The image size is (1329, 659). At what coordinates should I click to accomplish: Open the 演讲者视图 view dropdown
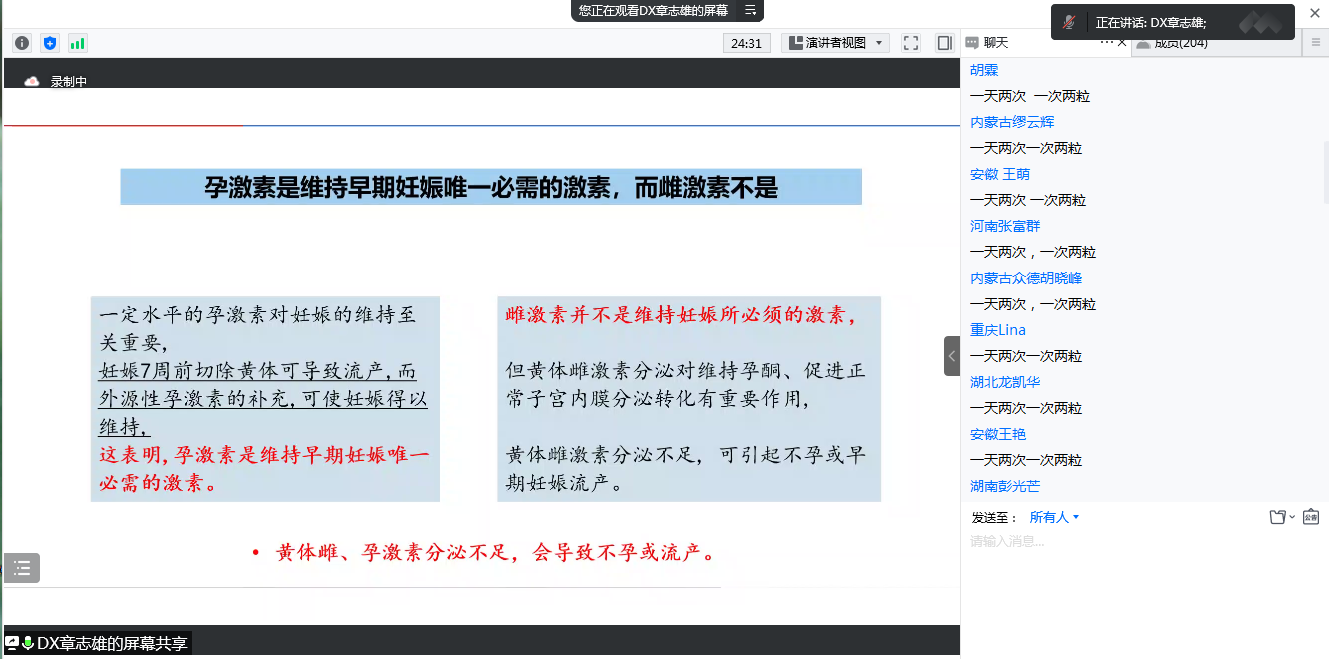click(x=836, y=43)
